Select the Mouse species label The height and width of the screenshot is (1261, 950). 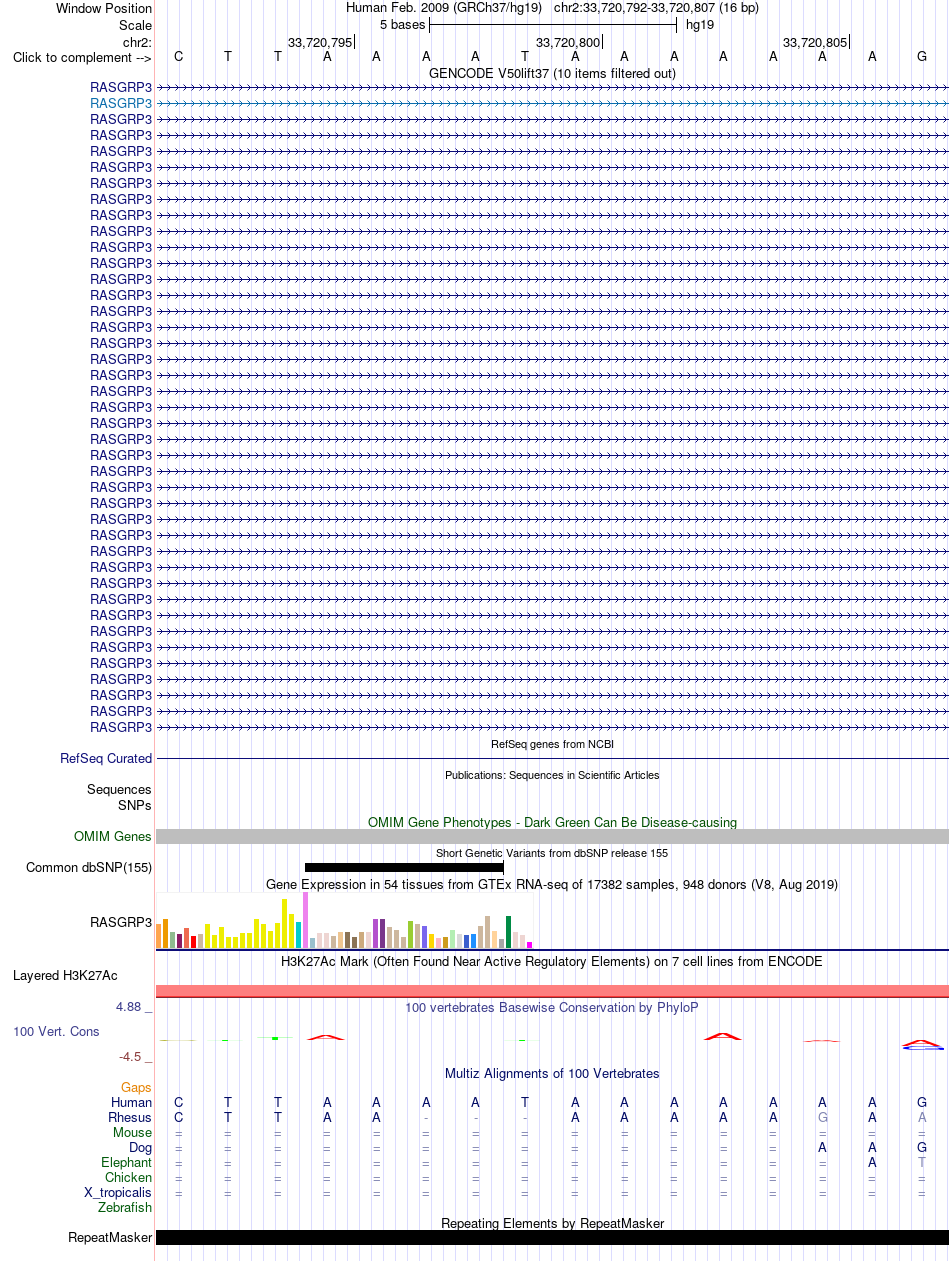pyautogui.click(x=133, y=1133)
